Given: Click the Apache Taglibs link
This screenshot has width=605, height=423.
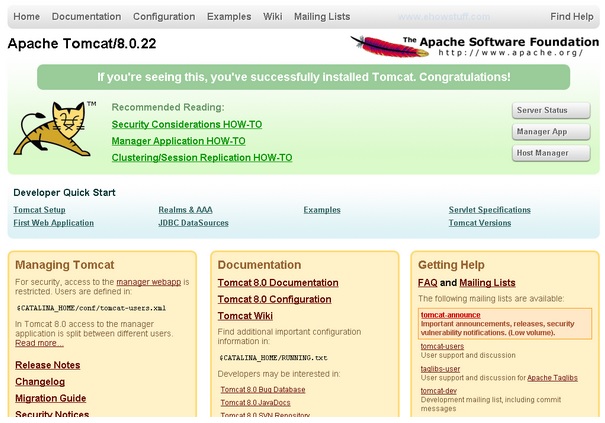Looking at the screenshot, I should point(552,378).
